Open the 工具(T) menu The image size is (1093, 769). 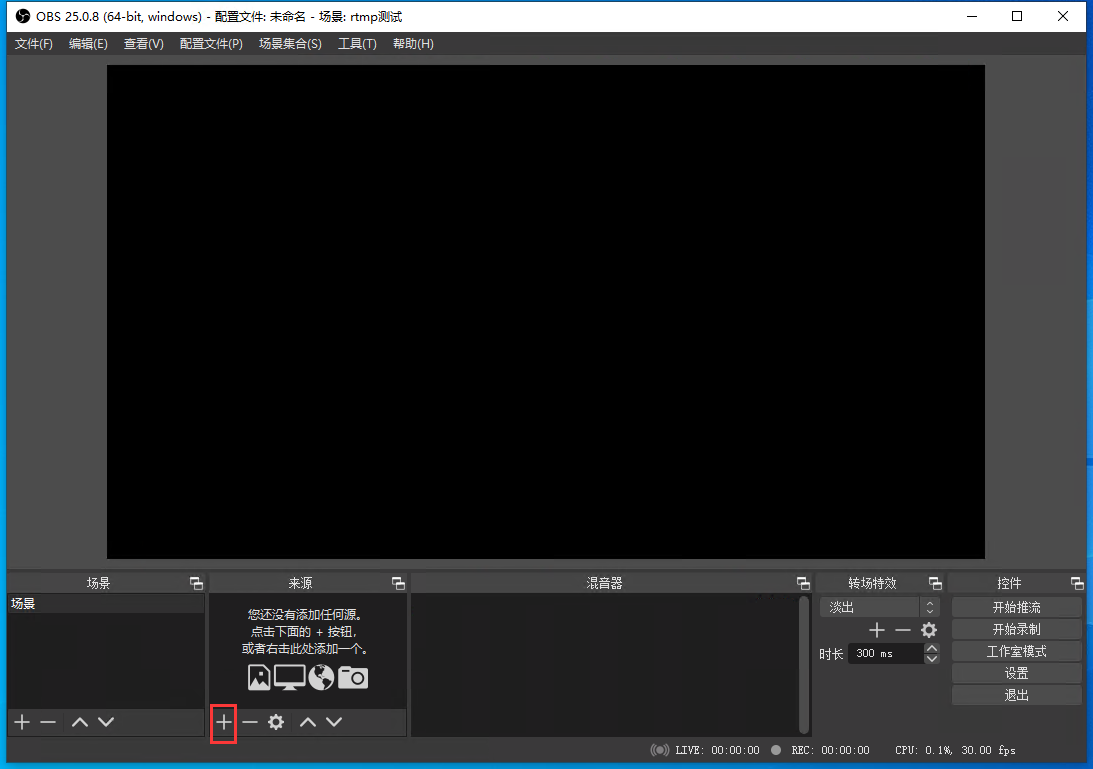coord(357,44)
